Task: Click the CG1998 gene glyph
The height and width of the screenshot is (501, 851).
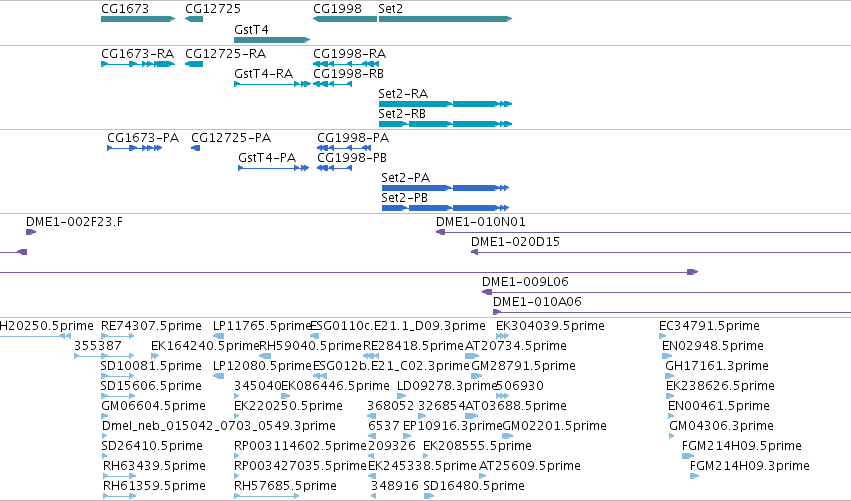Action: tap(345, 19)
